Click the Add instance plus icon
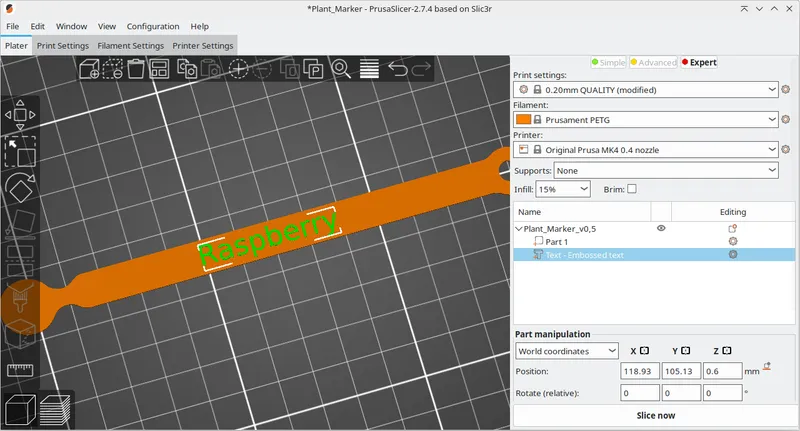 (238, 68)
